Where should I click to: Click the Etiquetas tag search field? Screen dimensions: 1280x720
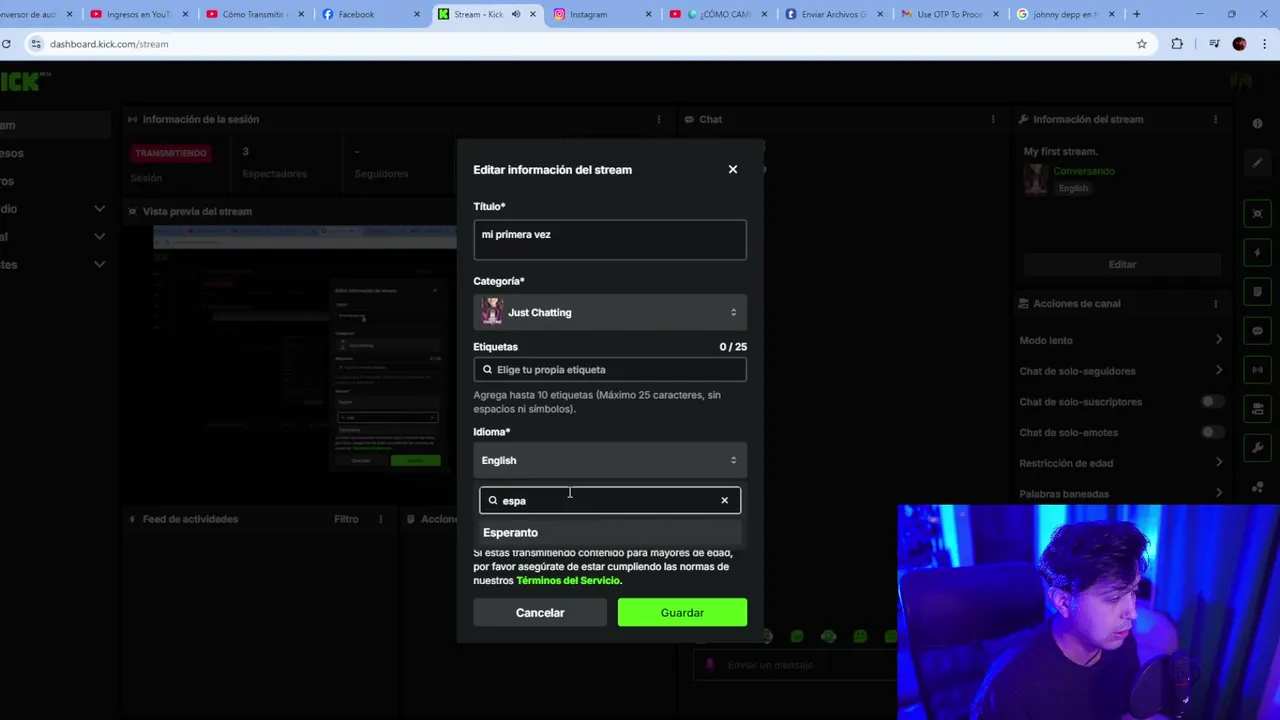click(x=610, y=369)
